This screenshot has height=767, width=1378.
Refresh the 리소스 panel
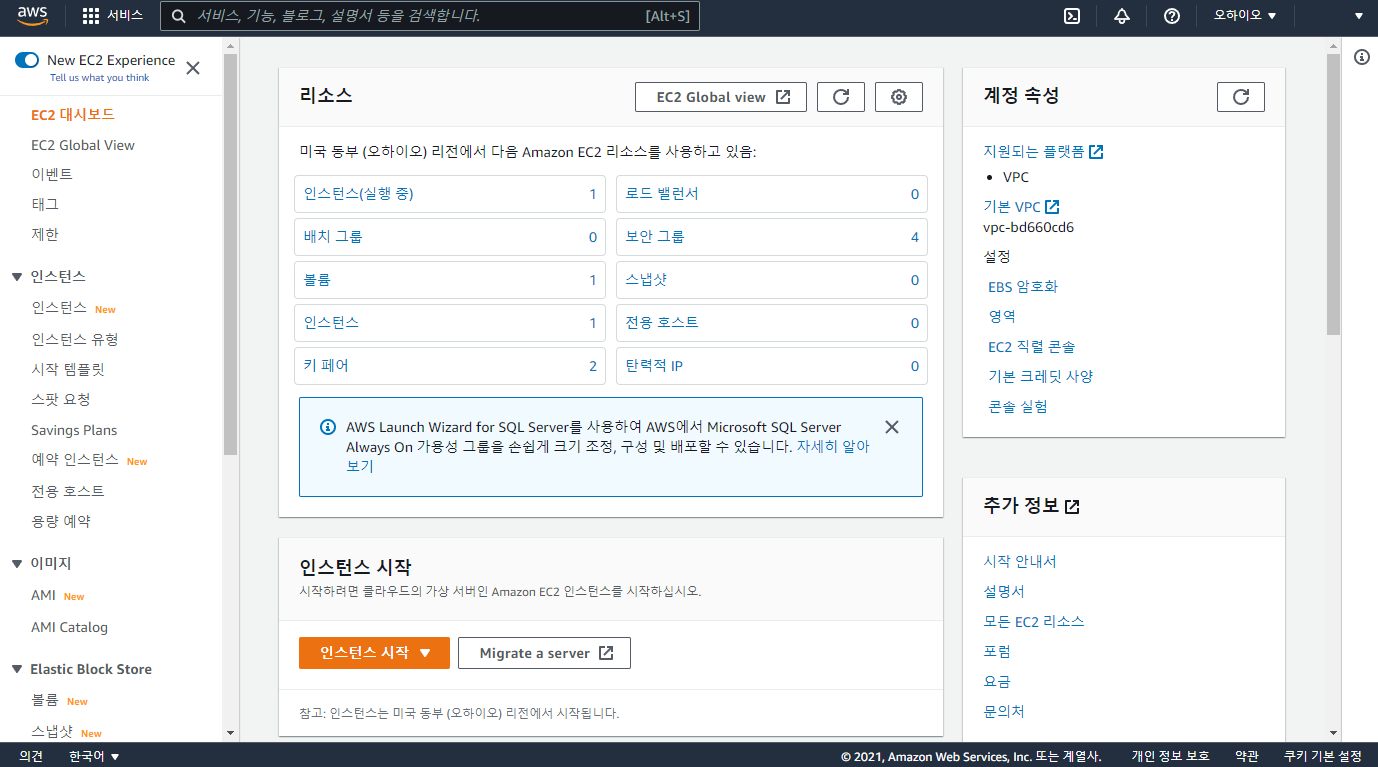(x=841, y=97)
